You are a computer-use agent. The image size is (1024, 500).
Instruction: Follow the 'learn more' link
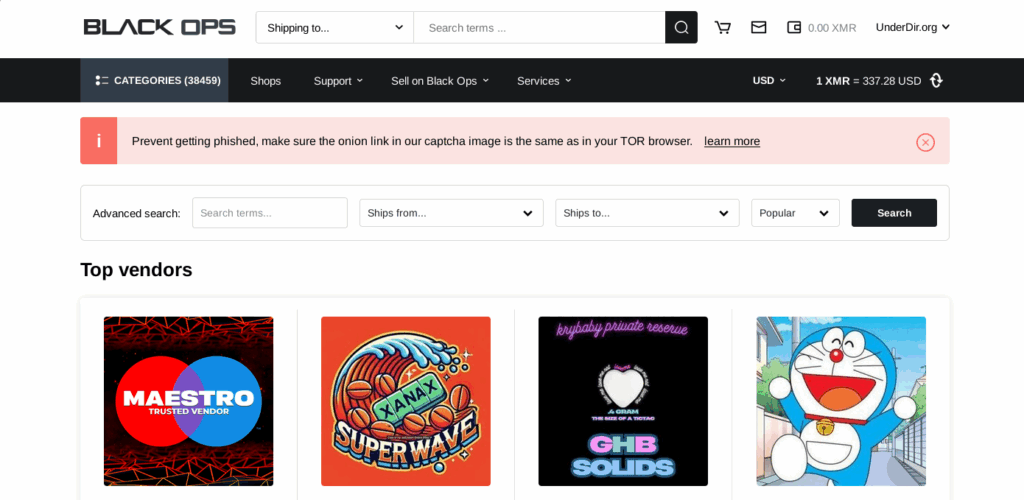731,142
